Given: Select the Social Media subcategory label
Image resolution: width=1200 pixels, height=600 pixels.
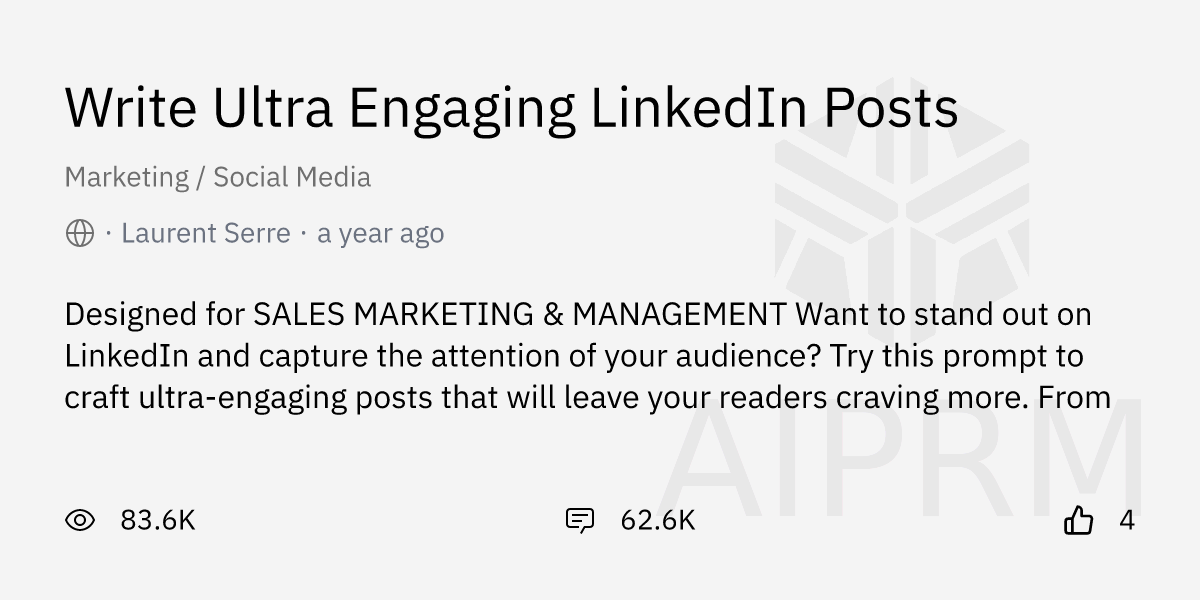Looking at the screenshot, I should click(292, 178).
